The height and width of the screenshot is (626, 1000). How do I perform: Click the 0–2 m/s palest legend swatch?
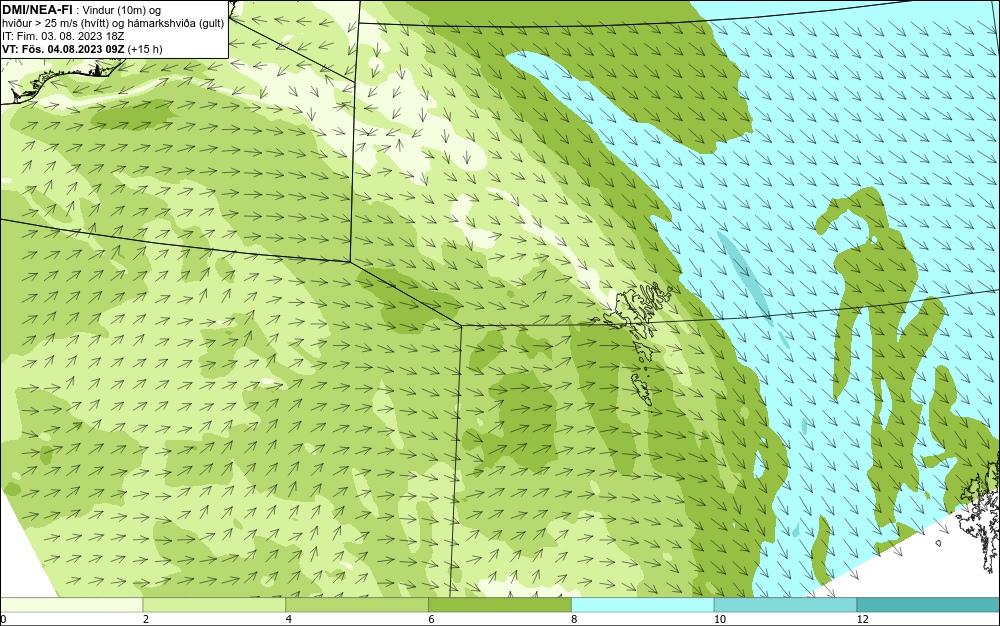[x=71, y=605]
